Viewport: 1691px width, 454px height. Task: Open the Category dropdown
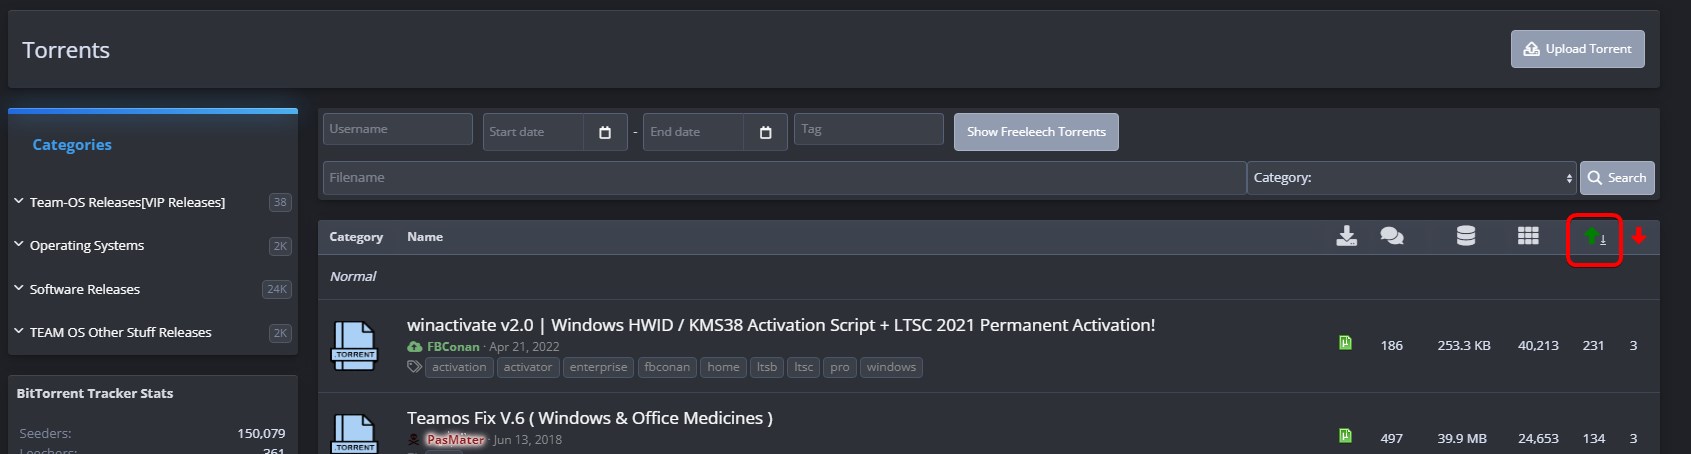click(1412, 178)
